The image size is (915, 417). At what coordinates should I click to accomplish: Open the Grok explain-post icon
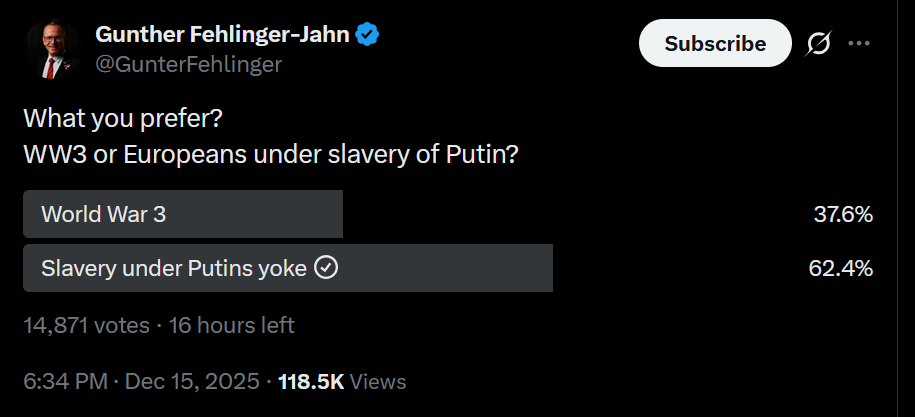(x=819, y=43)
